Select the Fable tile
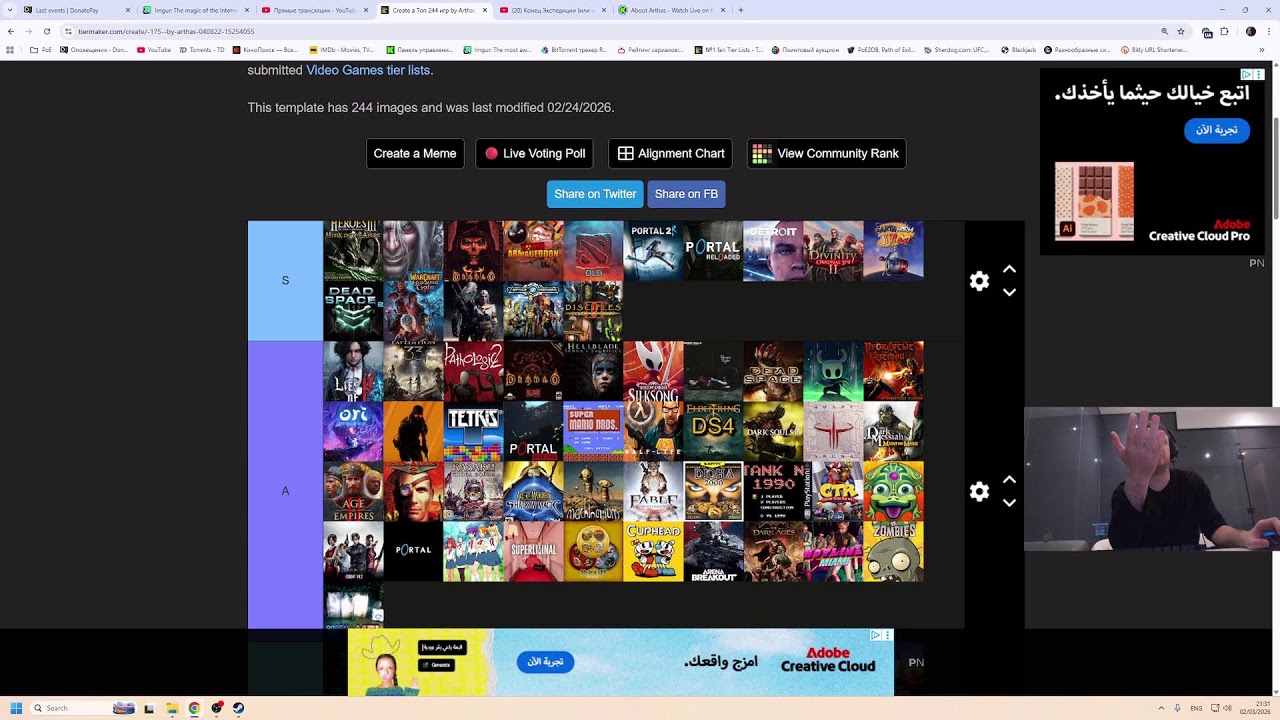 pyautogui.click(x=653, y=491)
